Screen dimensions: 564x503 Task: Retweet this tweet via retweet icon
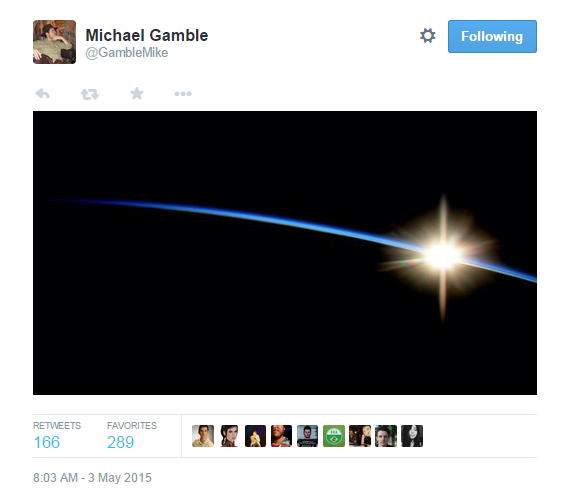(90, 94)
